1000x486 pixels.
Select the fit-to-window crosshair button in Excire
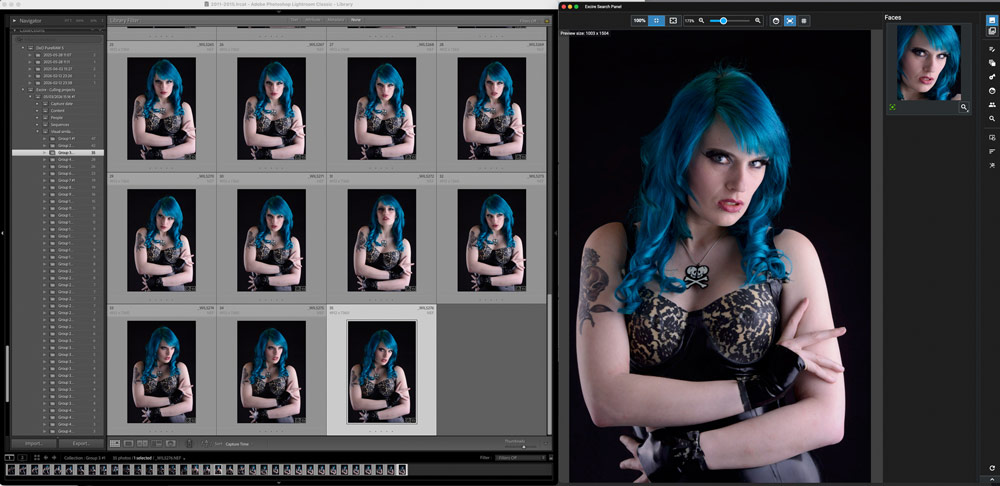point(656,21)
